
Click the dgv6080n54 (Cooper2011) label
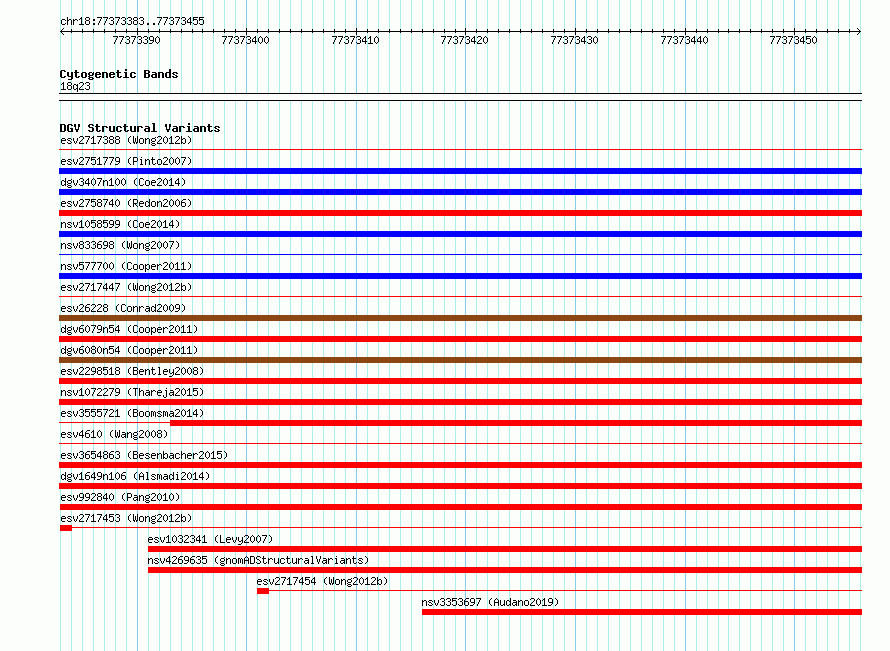click(x=129, y=350)
